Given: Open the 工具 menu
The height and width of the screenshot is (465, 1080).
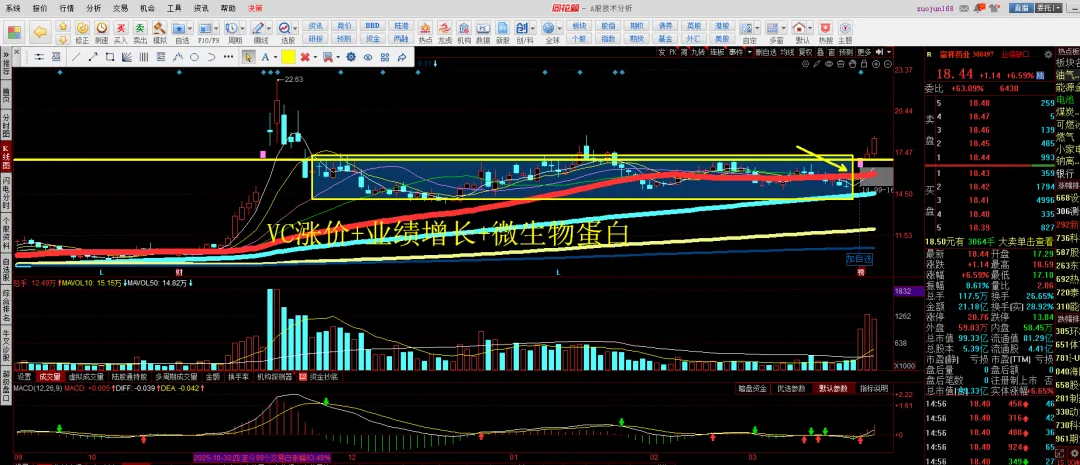Looking at the screenshot, I should click(174, 8).
